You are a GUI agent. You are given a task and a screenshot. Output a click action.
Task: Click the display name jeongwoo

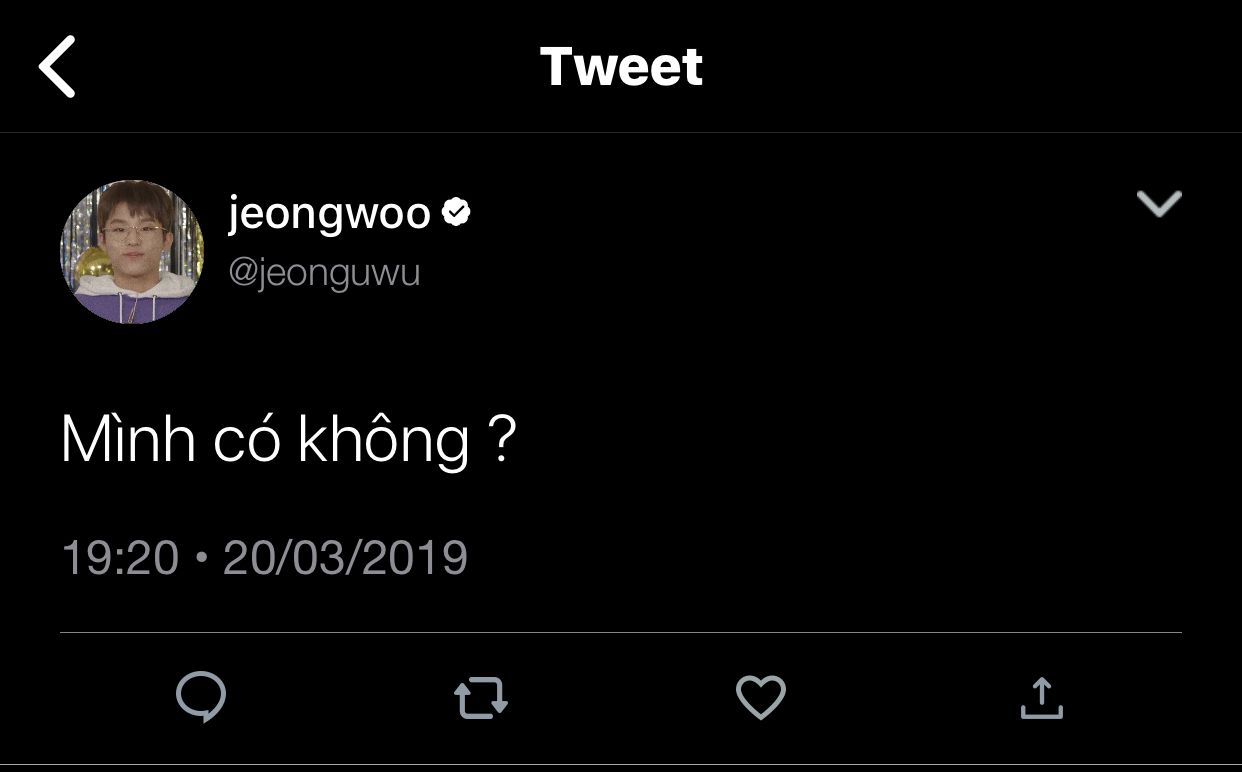[329, 213]
